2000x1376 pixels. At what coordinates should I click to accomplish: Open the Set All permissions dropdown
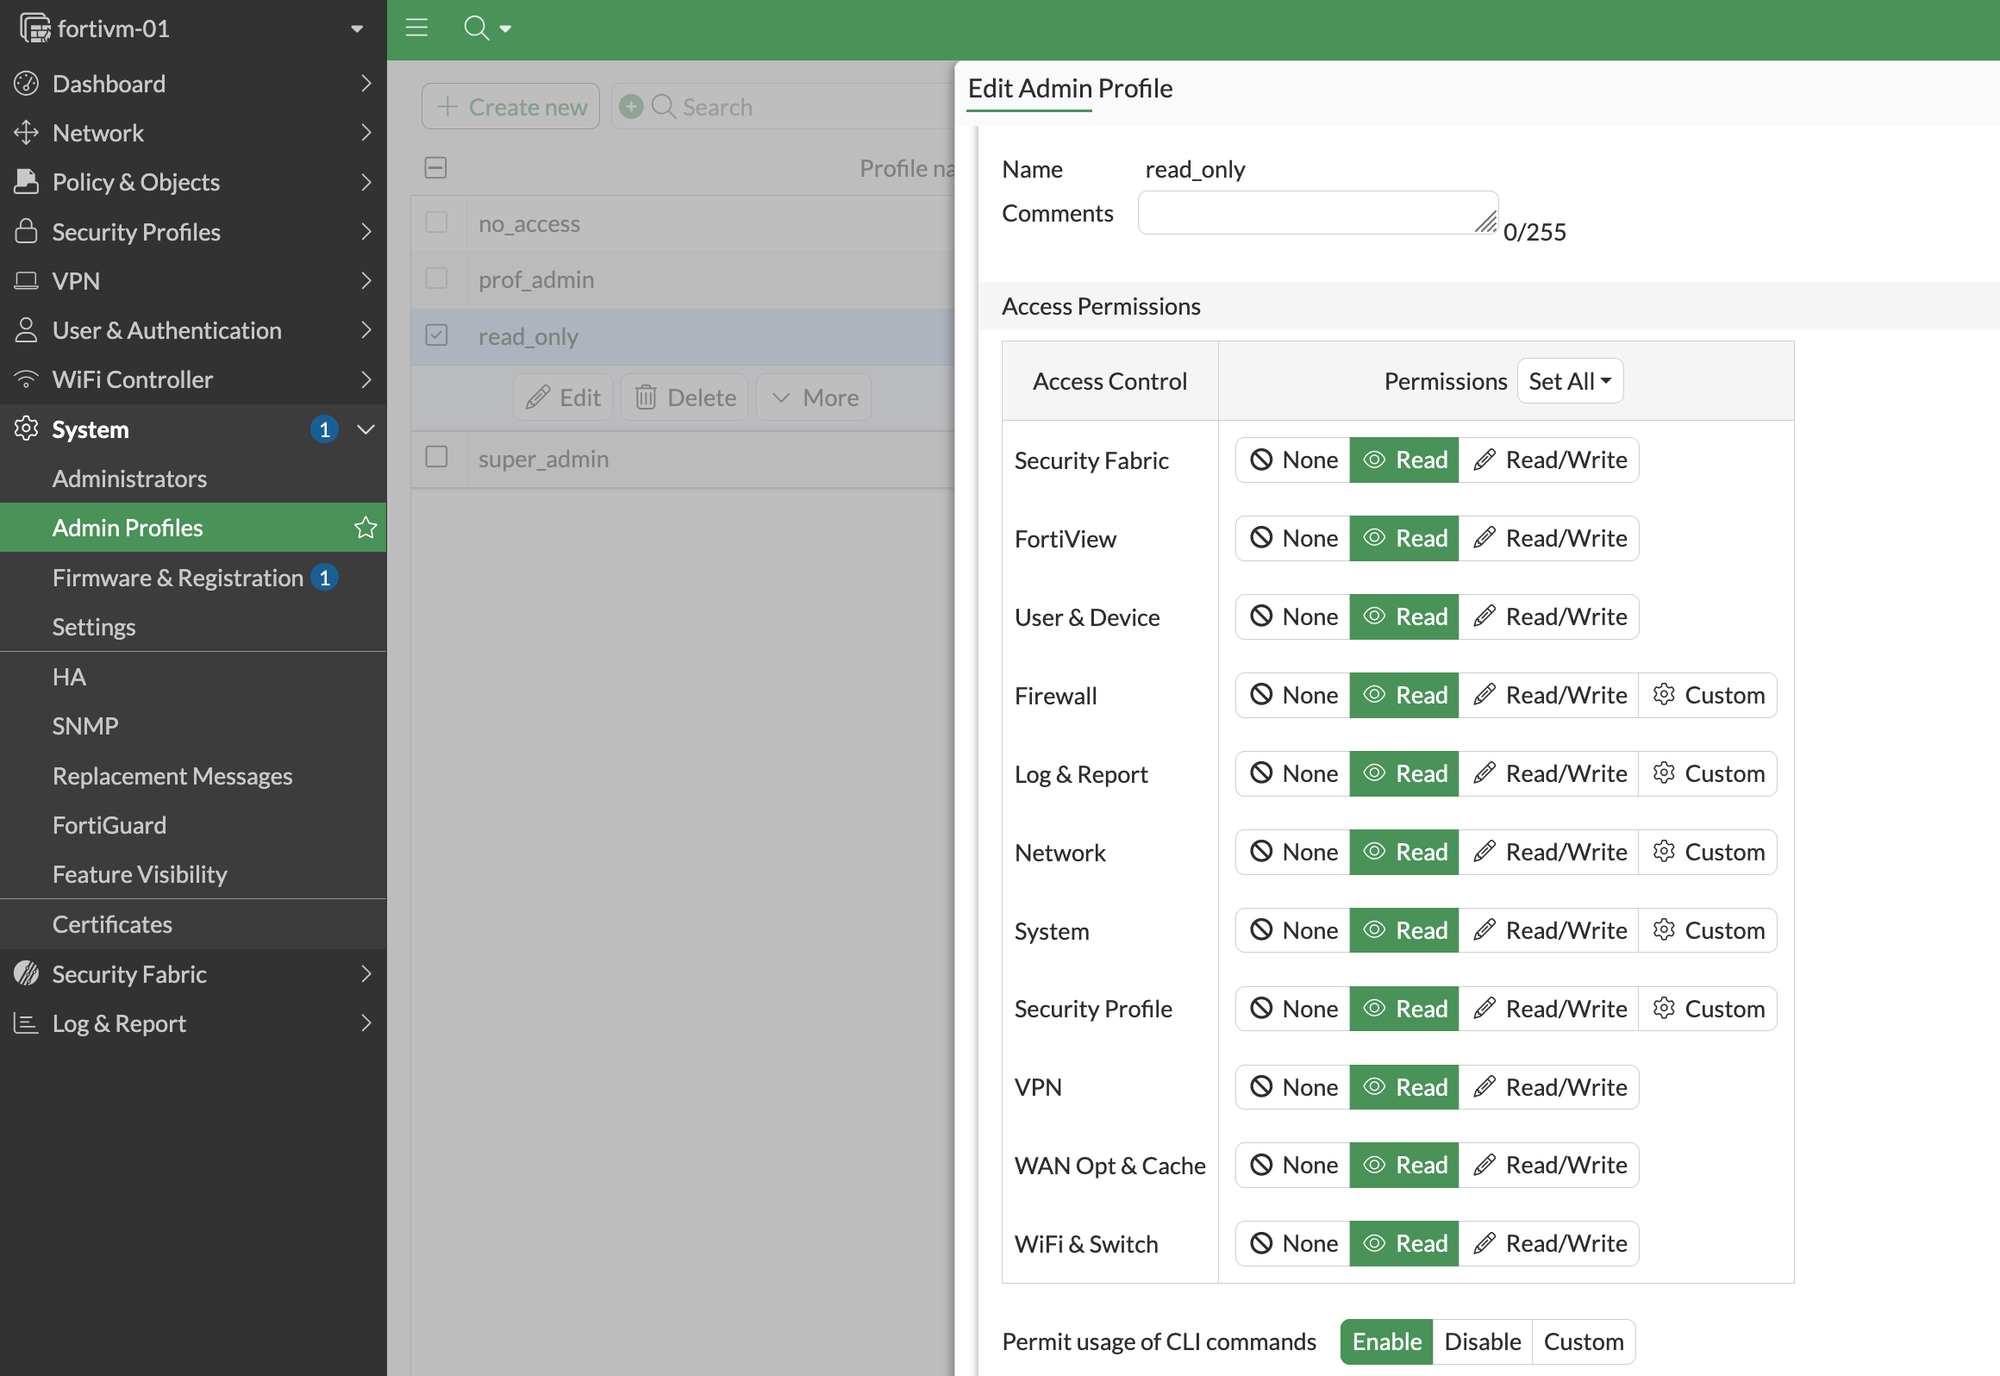click(1569, 381)
